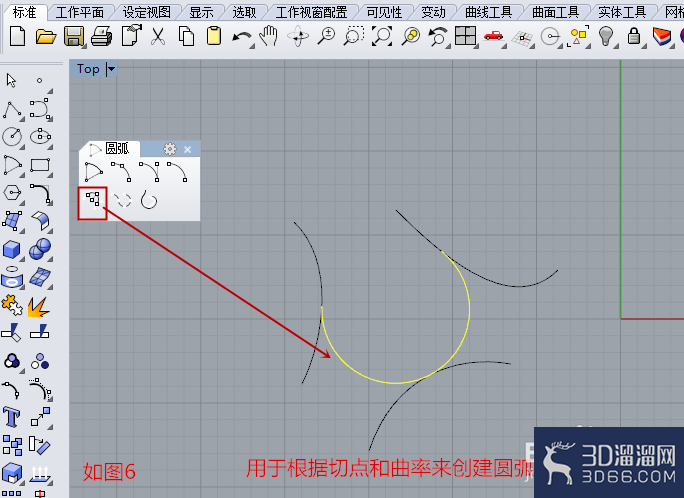Cut selection with scissors icon
This screenshot has height=498, width=684.
tap(158, 36)
